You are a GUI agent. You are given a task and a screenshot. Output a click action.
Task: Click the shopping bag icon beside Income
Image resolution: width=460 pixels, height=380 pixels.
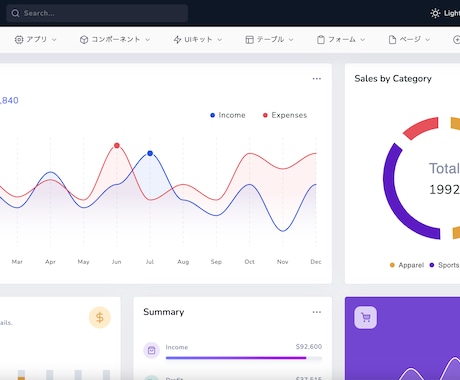pyautogui.click(x=151, y=350)
